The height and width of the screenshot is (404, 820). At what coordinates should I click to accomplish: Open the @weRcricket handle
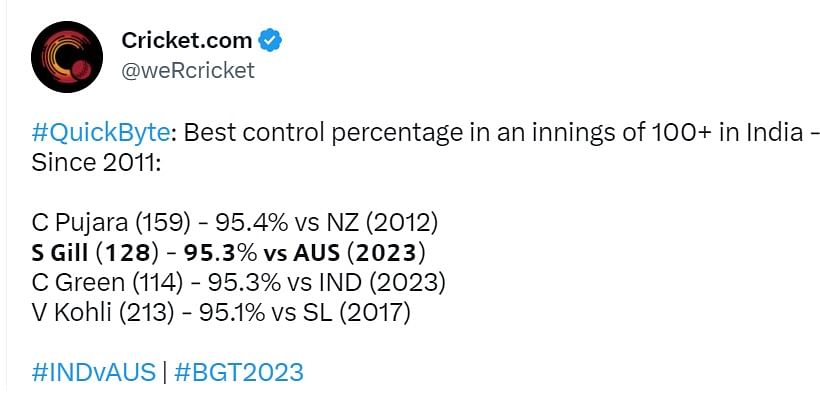(187, 70)
